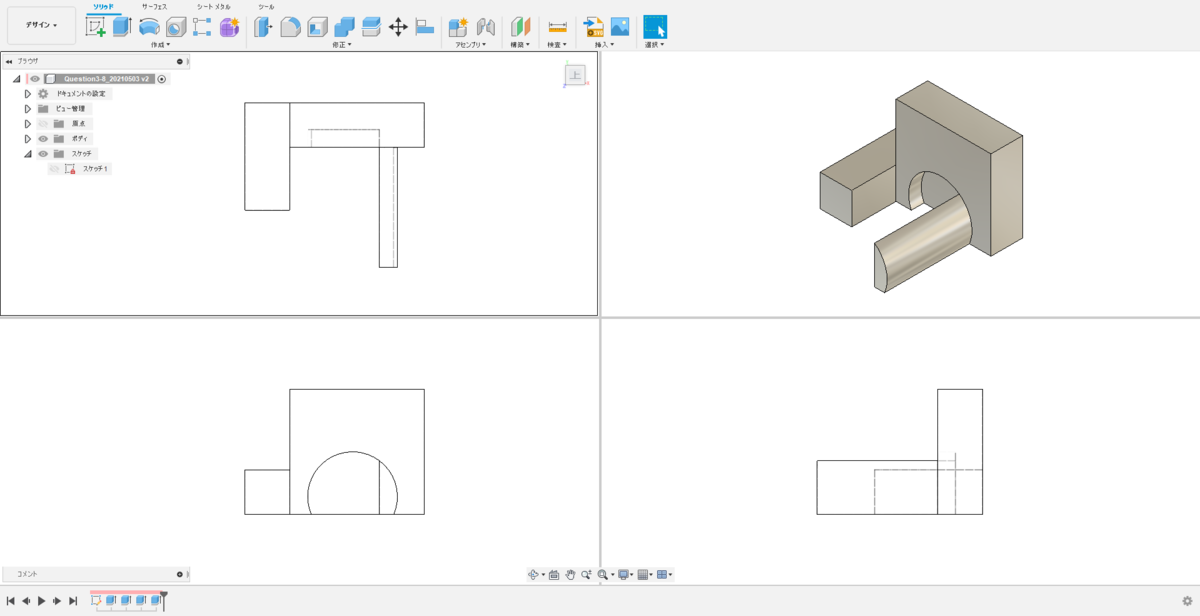Open the Display Settings dropdown
This screenshot has width=1200, height=616.
(624, 575)
